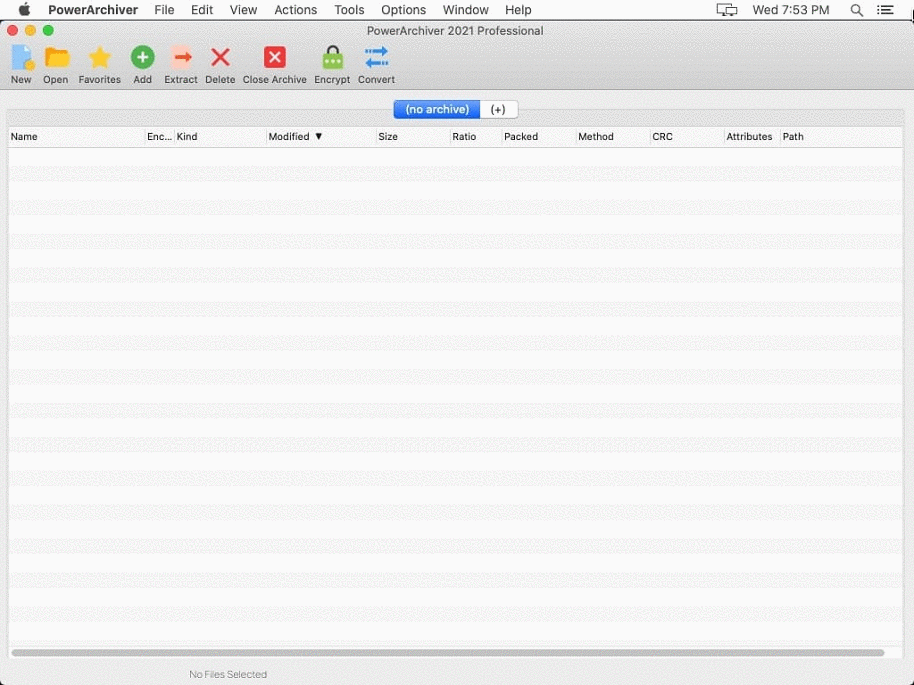Minimize the window with yellow button
Viewport: 914px width, 685px height.
click(30, 30)
